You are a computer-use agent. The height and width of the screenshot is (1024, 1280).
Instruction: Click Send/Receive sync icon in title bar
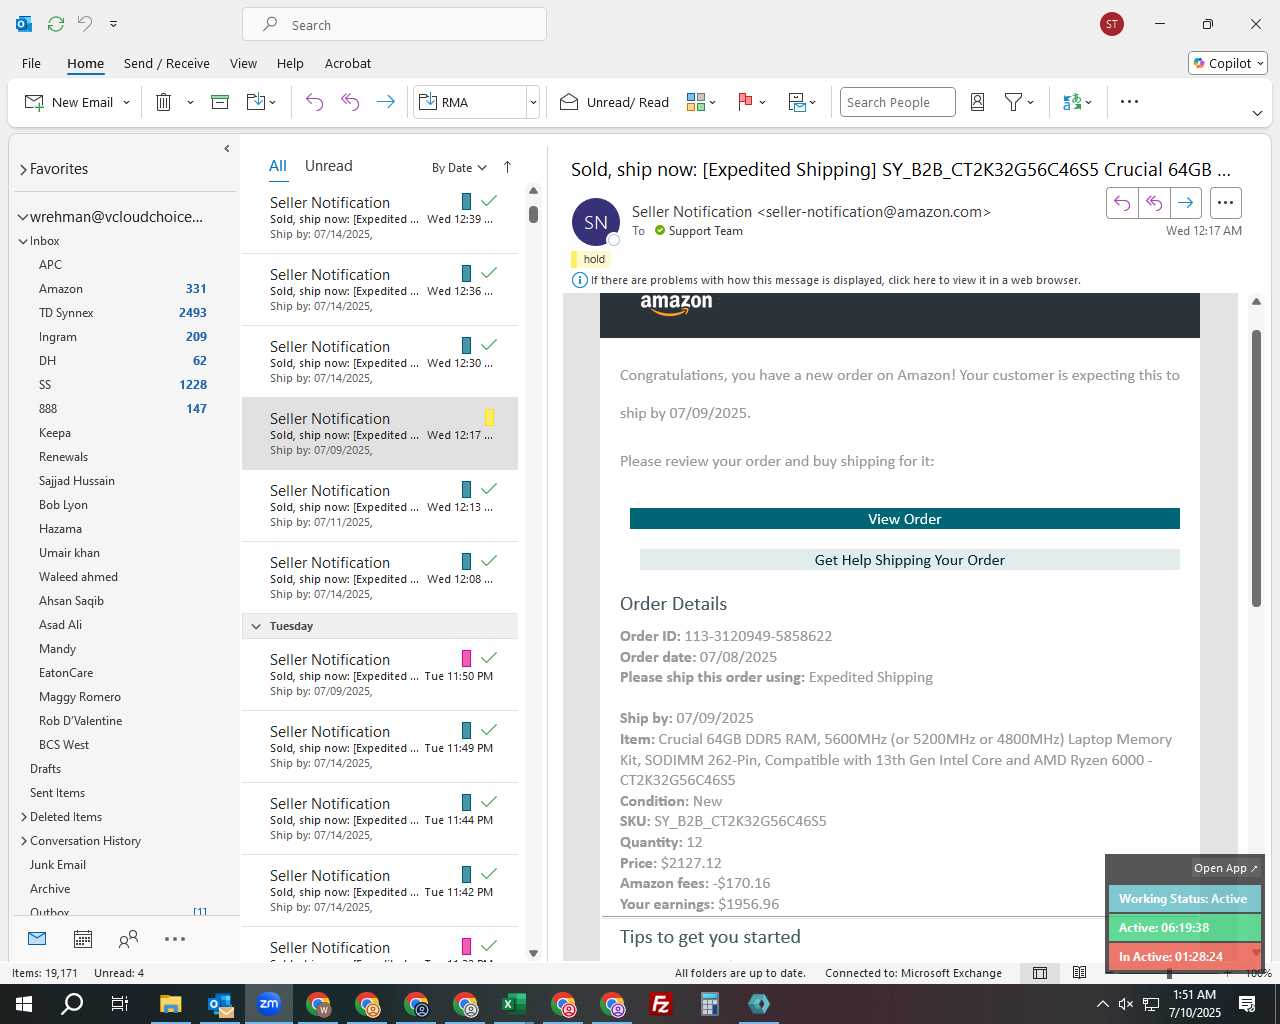[56, 23]
